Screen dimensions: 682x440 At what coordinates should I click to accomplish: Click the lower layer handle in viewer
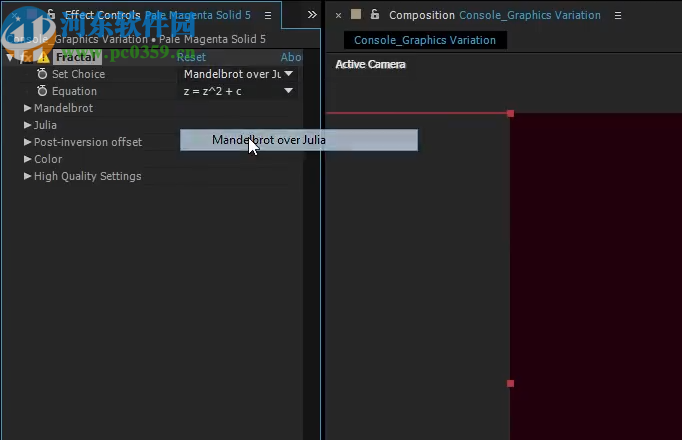click(510, 383)
